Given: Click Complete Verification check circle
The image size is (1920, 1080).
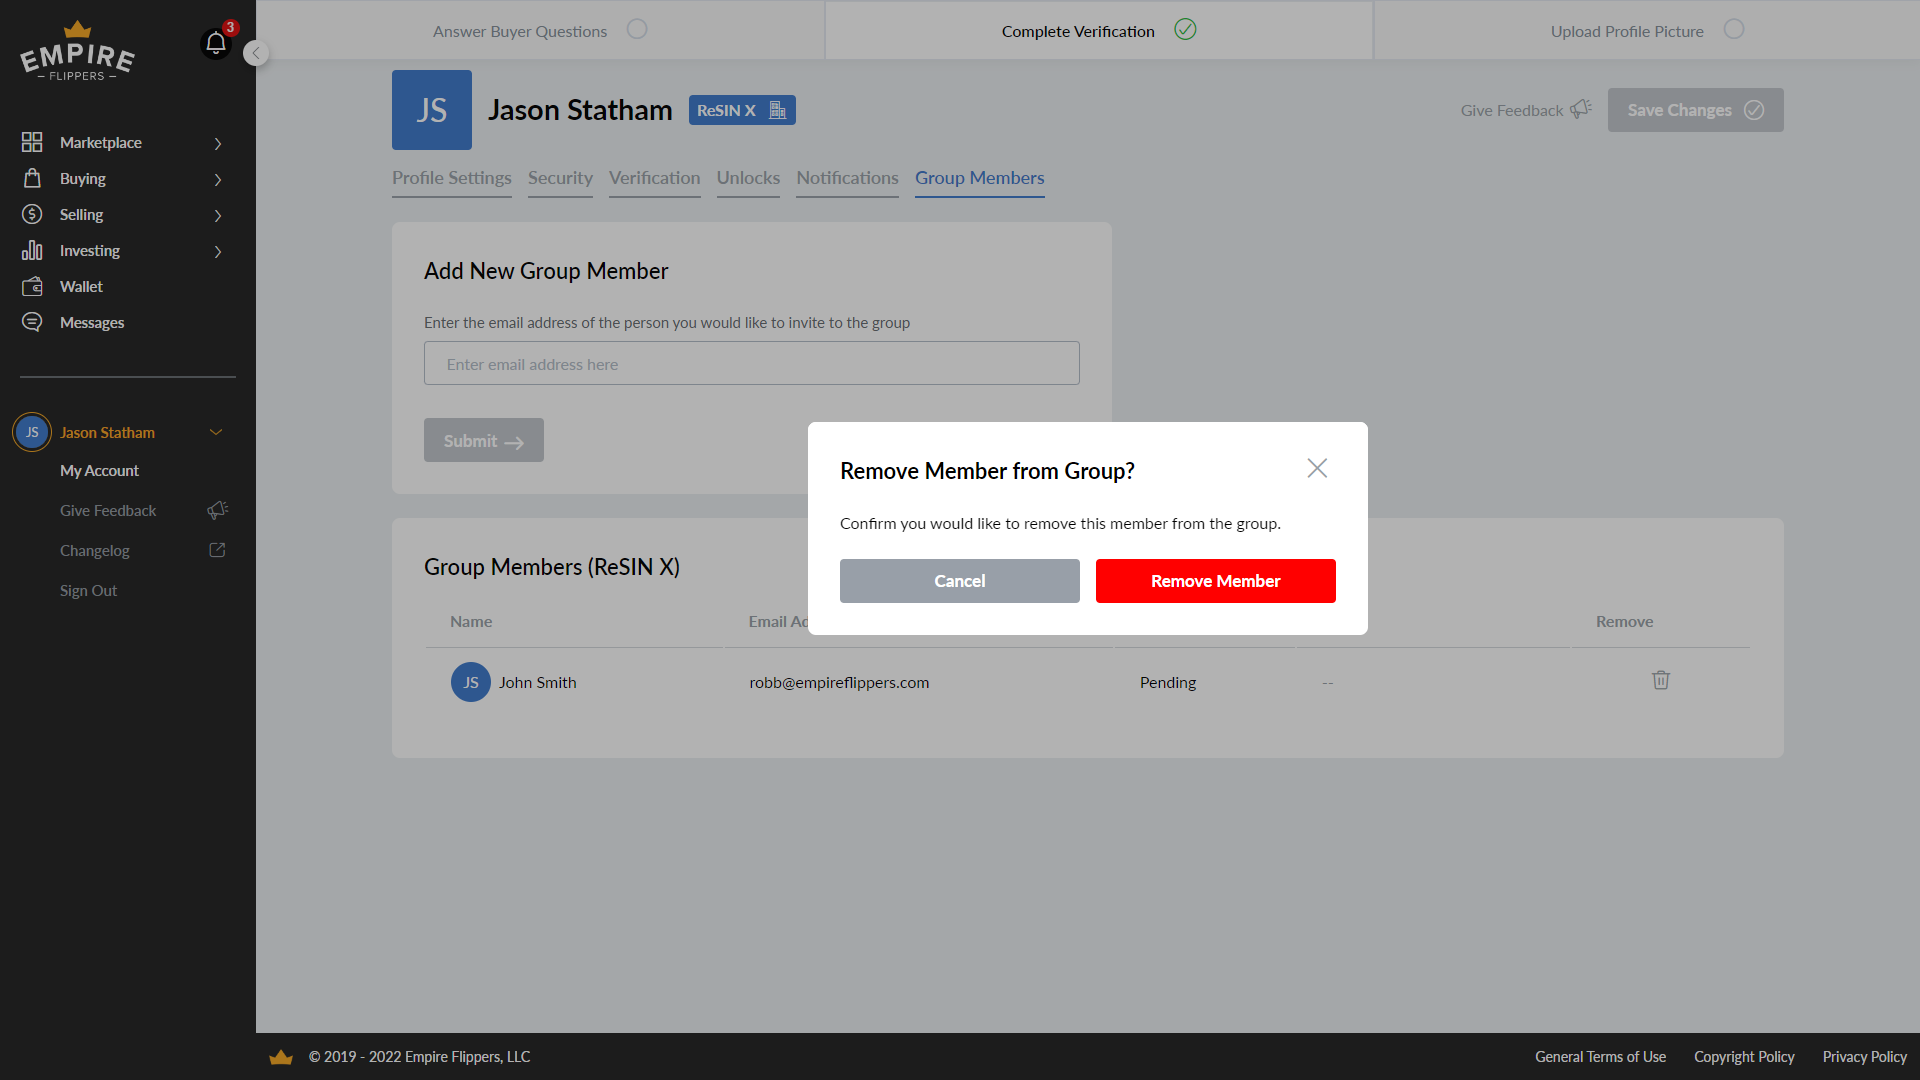Looking at the screenshot, I should [1185, 29].
